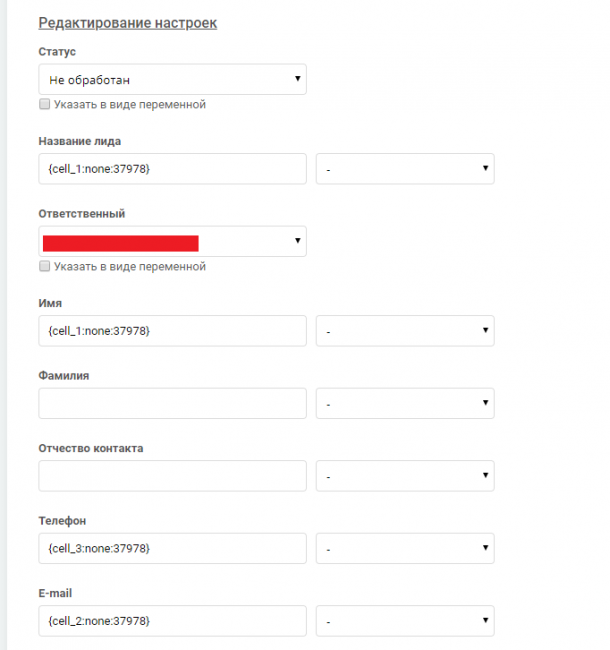Screen dimensions: 610x650
Task: Click the Название лида input field
Action: point(172,169)
